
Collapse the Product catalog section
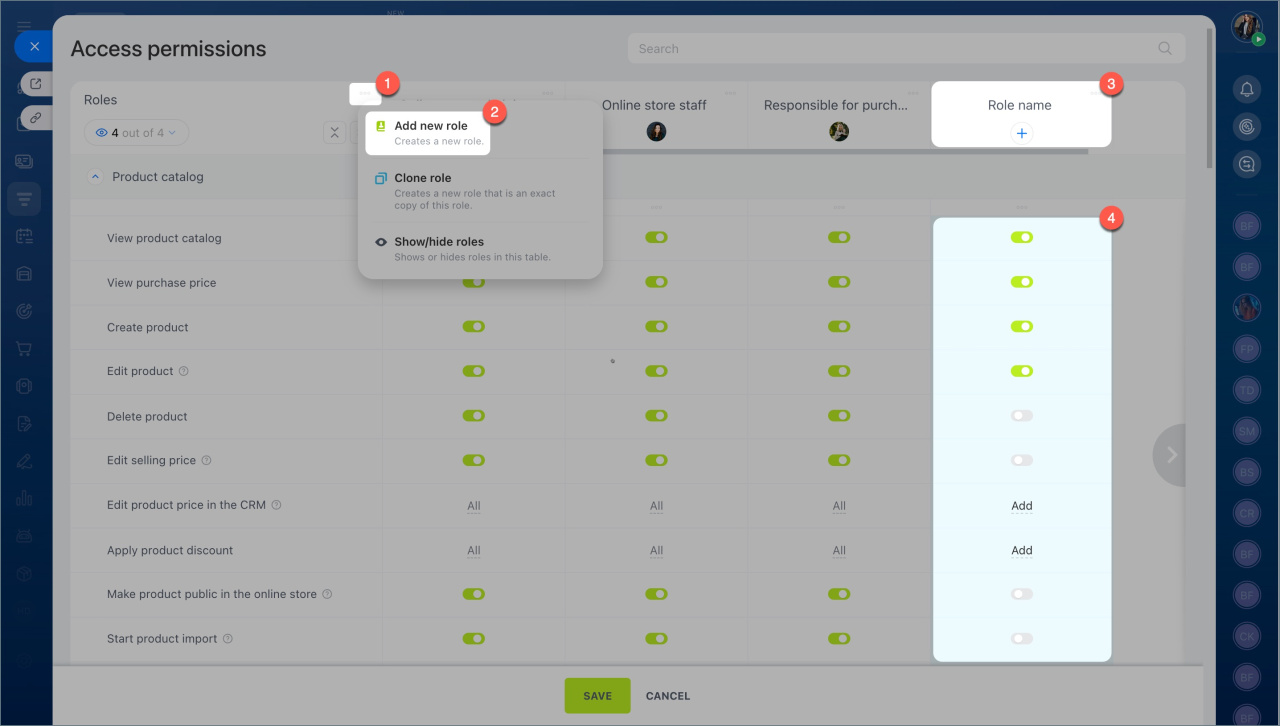(x=96, y=177)
